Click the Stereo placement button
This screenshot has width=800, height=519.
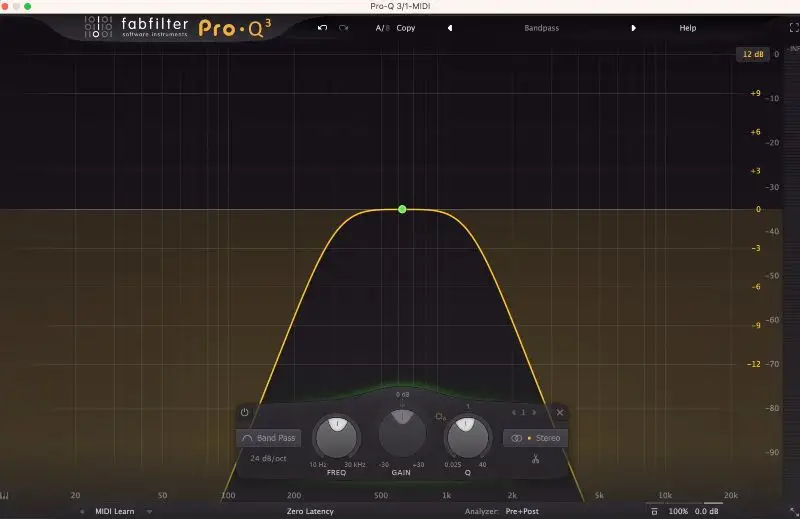point(535,438)
